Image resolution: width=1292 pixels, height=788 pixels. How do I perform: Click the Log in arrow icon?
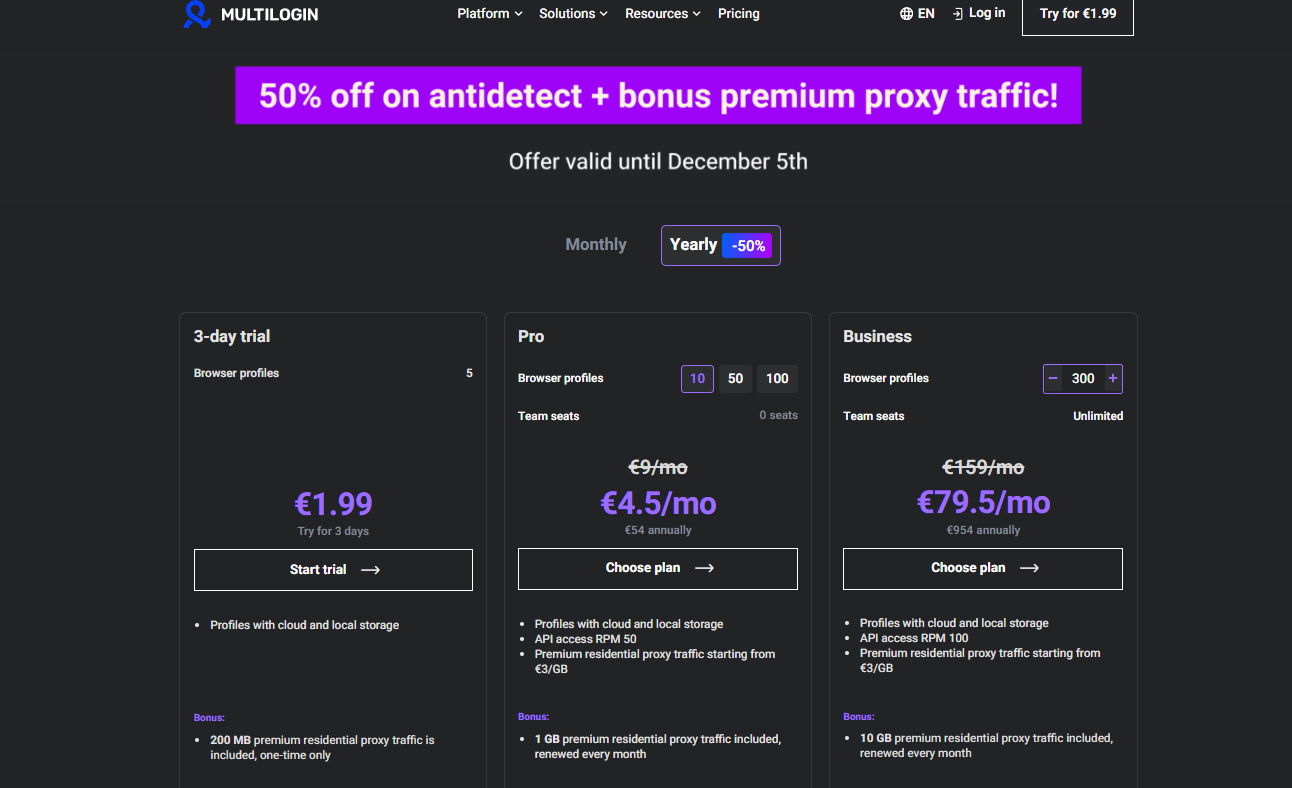click(x=958, y=14)
